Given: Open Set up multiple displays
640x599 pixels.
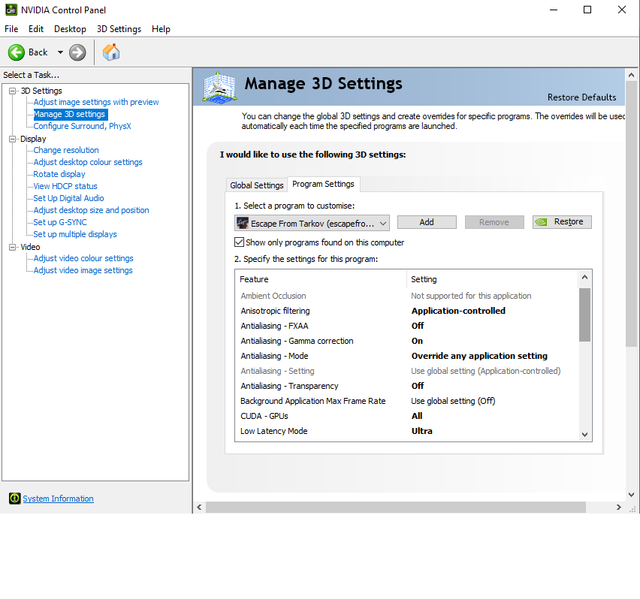Looking at the screenshot, I should pyautogui.click(x=75, y=234).
